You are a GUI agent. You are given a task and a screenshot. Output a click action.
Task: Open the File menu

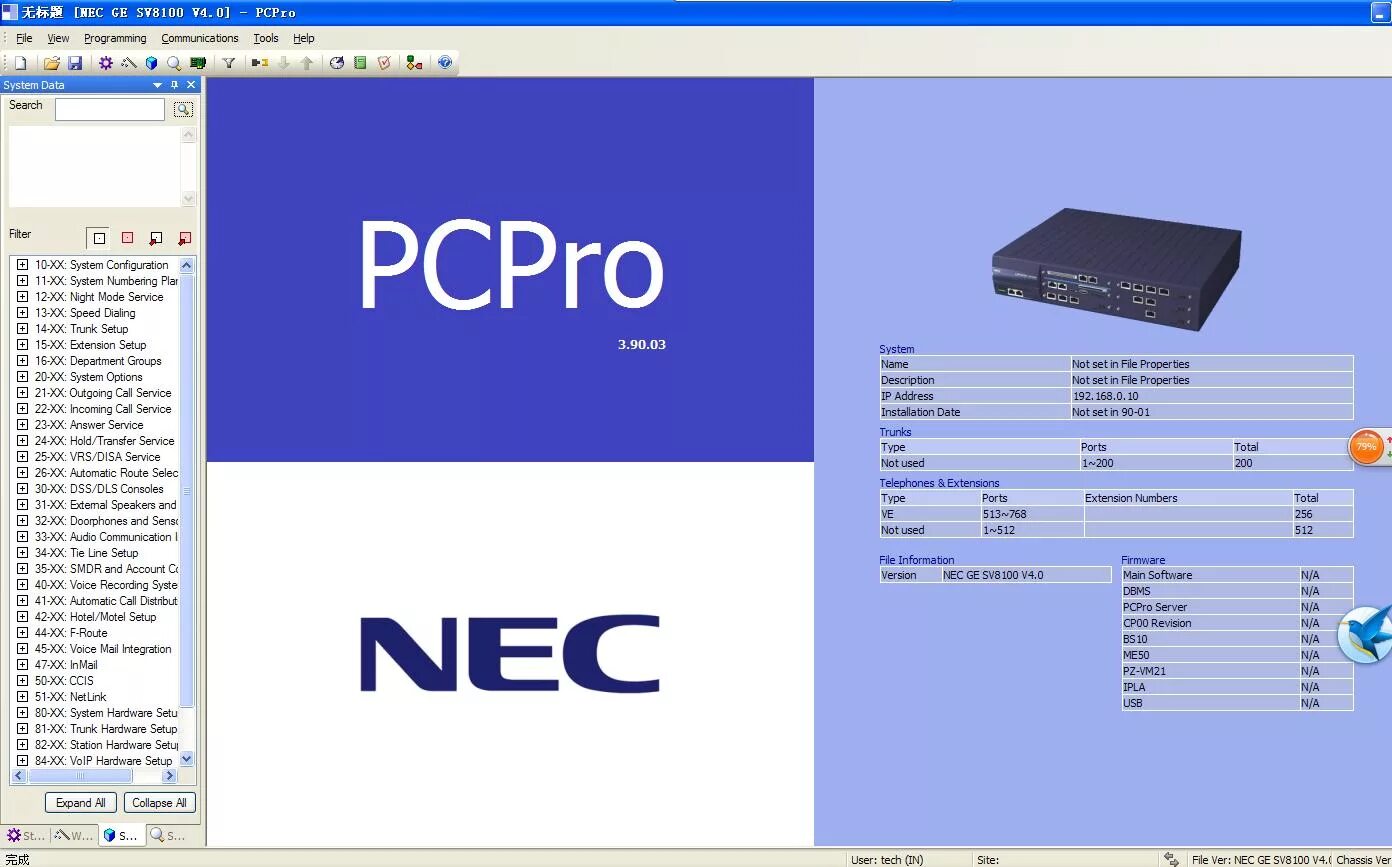pyautogui.click(x=24, y=38)
